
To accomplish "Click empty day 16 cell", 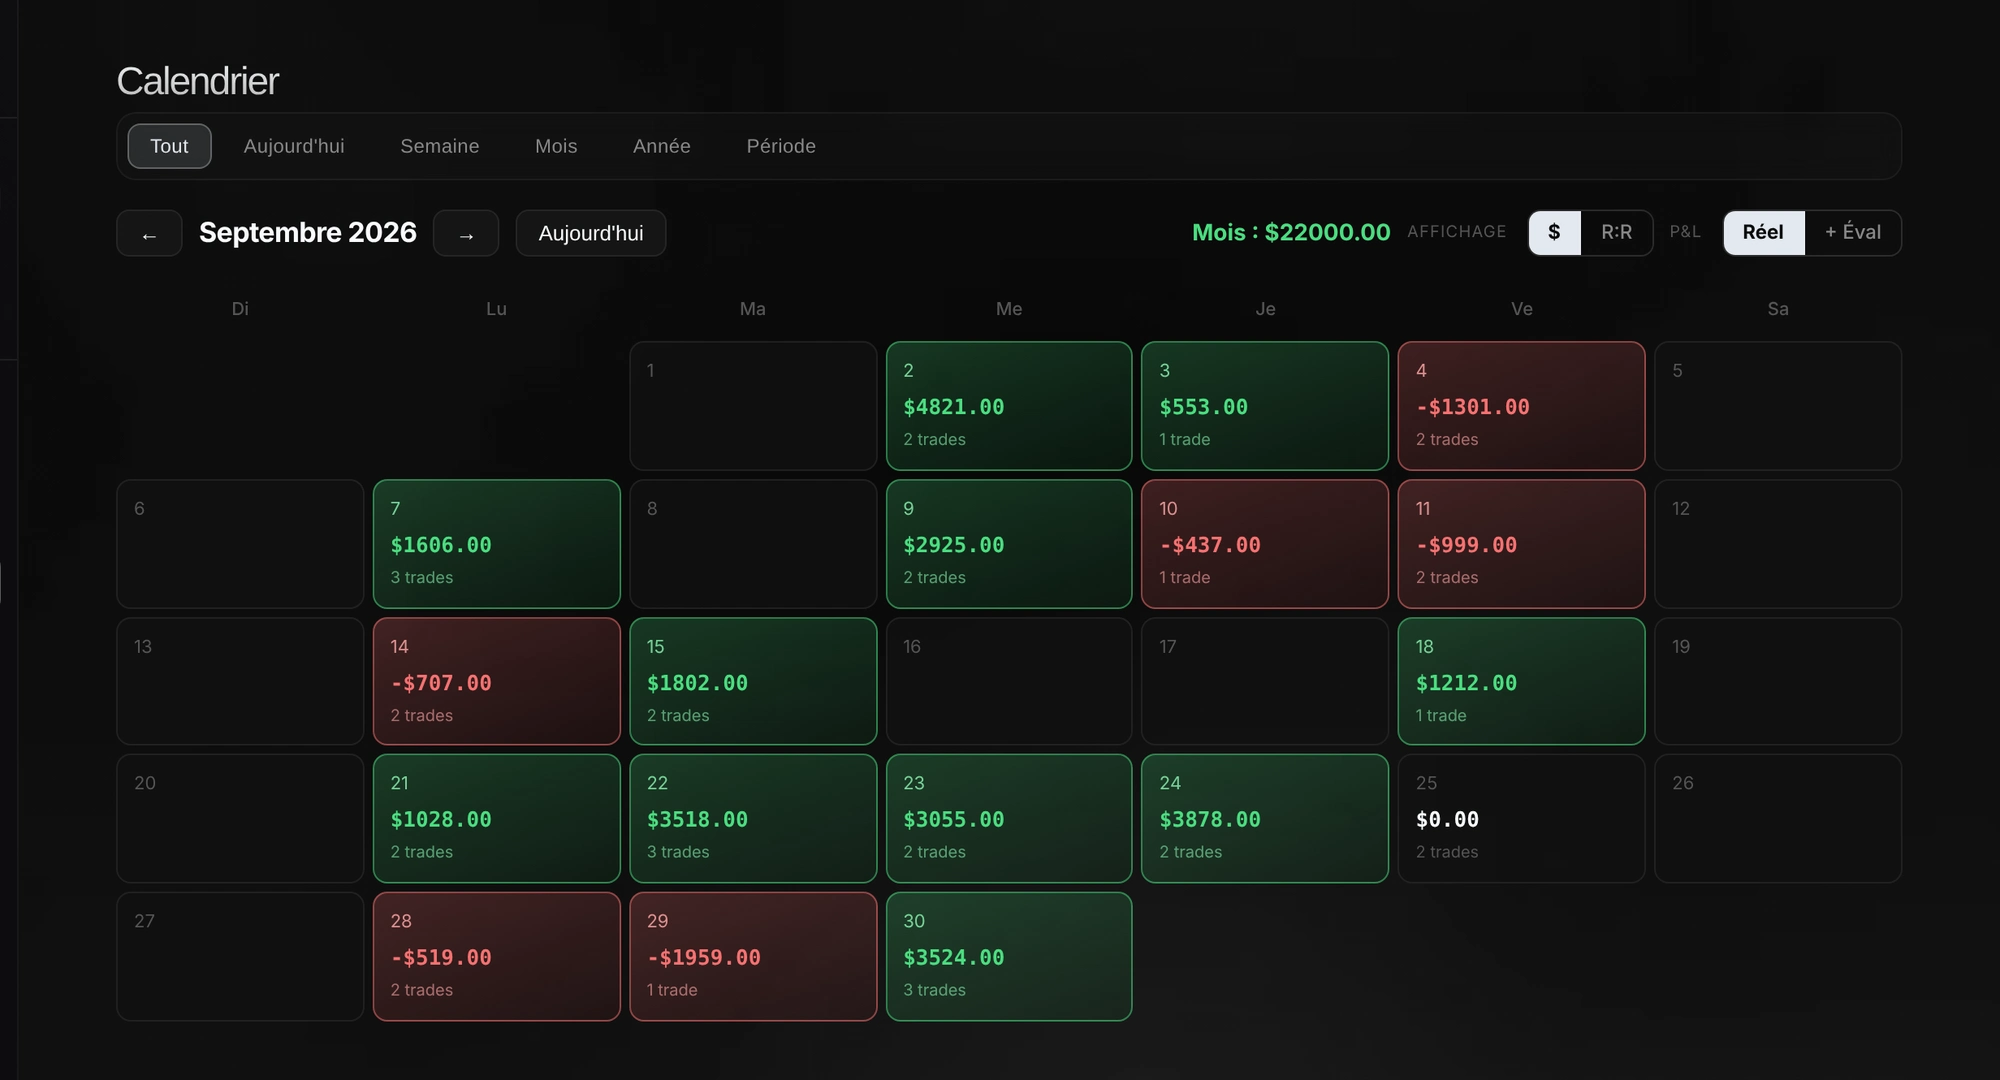I will (1009, 681).
